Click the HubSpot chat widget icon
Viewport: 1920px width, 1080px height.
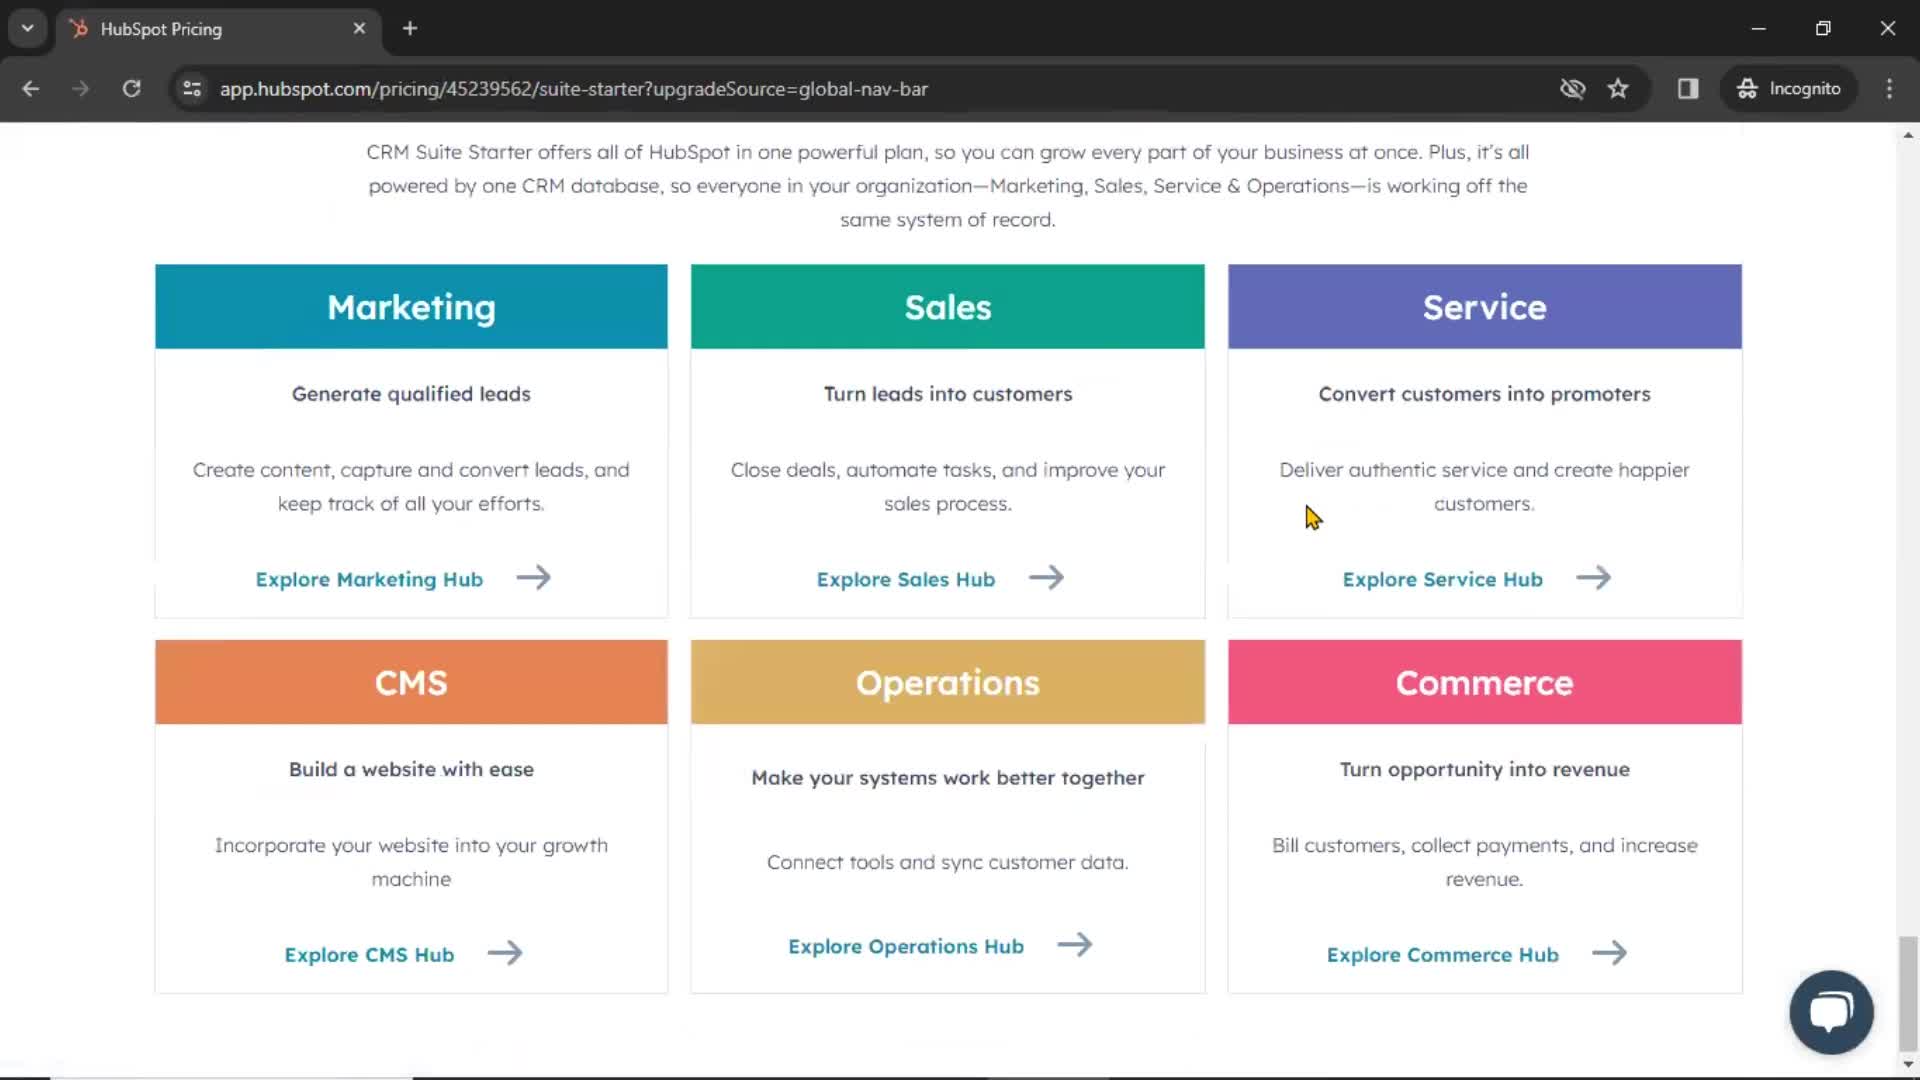tap(1830, 1011)
